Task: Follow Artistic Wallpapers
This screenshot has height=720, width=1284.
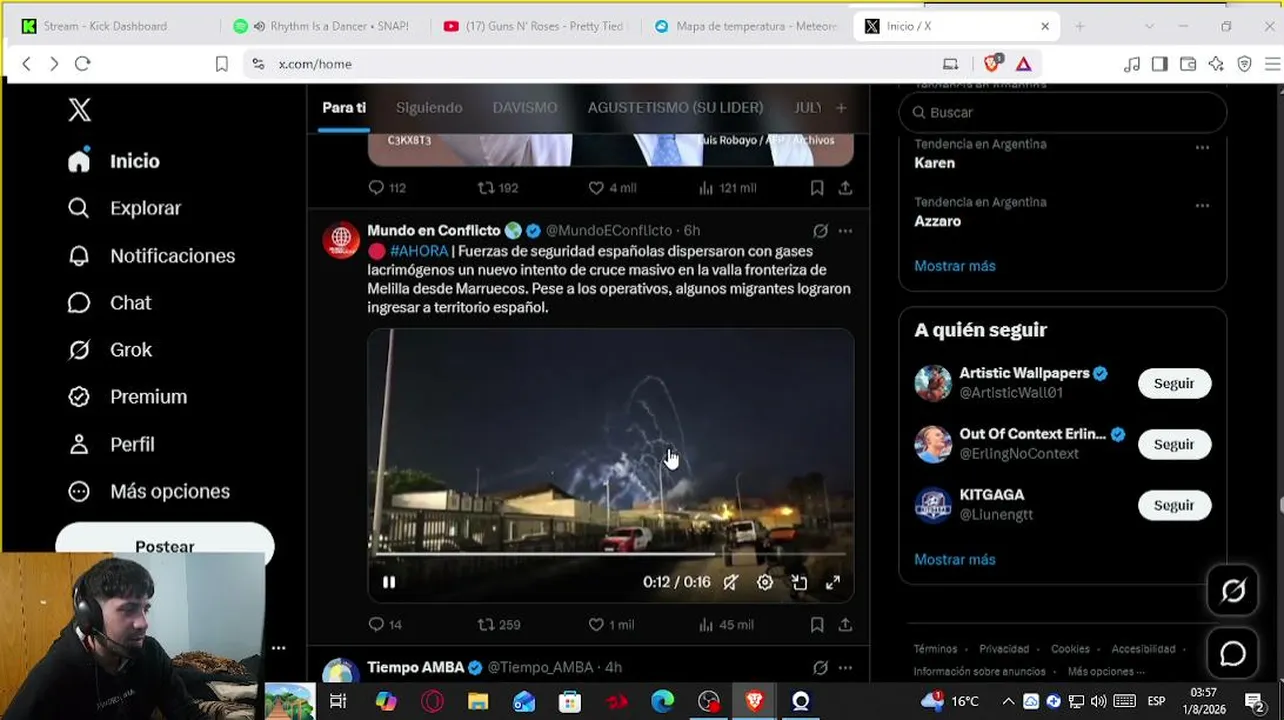Action: [x=1174, y=384]
